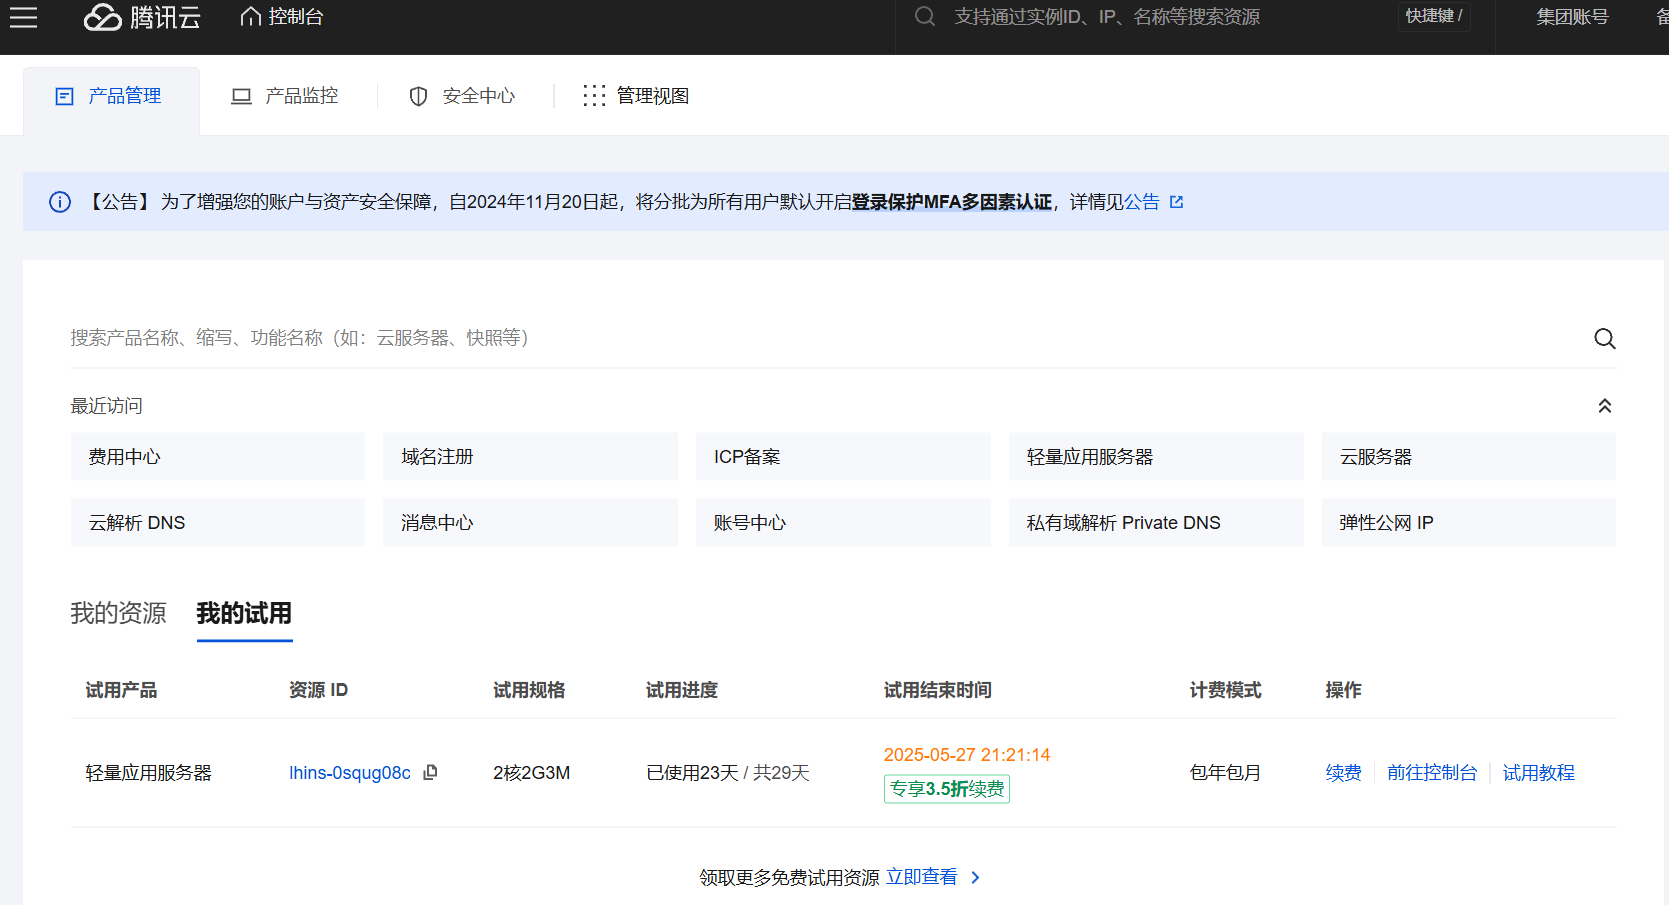Switch to the 我的资源 tab
This screenshot has width=1669, height=905.
(x=118, y=613)
